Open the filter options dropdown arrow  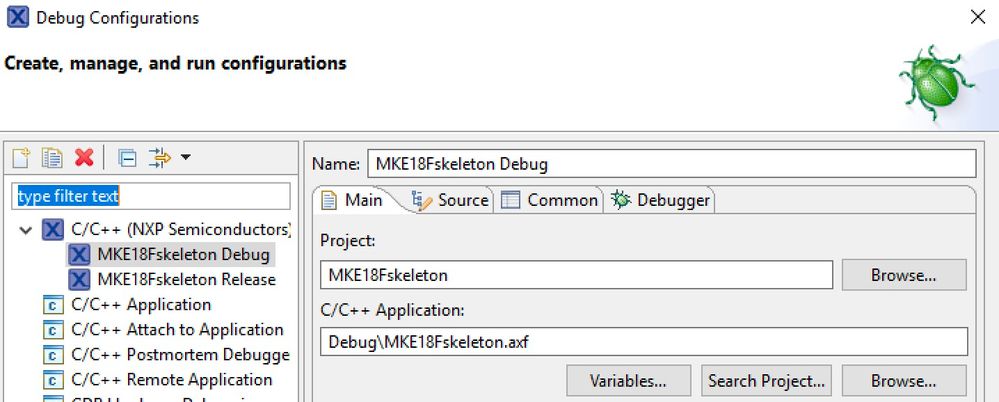[185, 158]
